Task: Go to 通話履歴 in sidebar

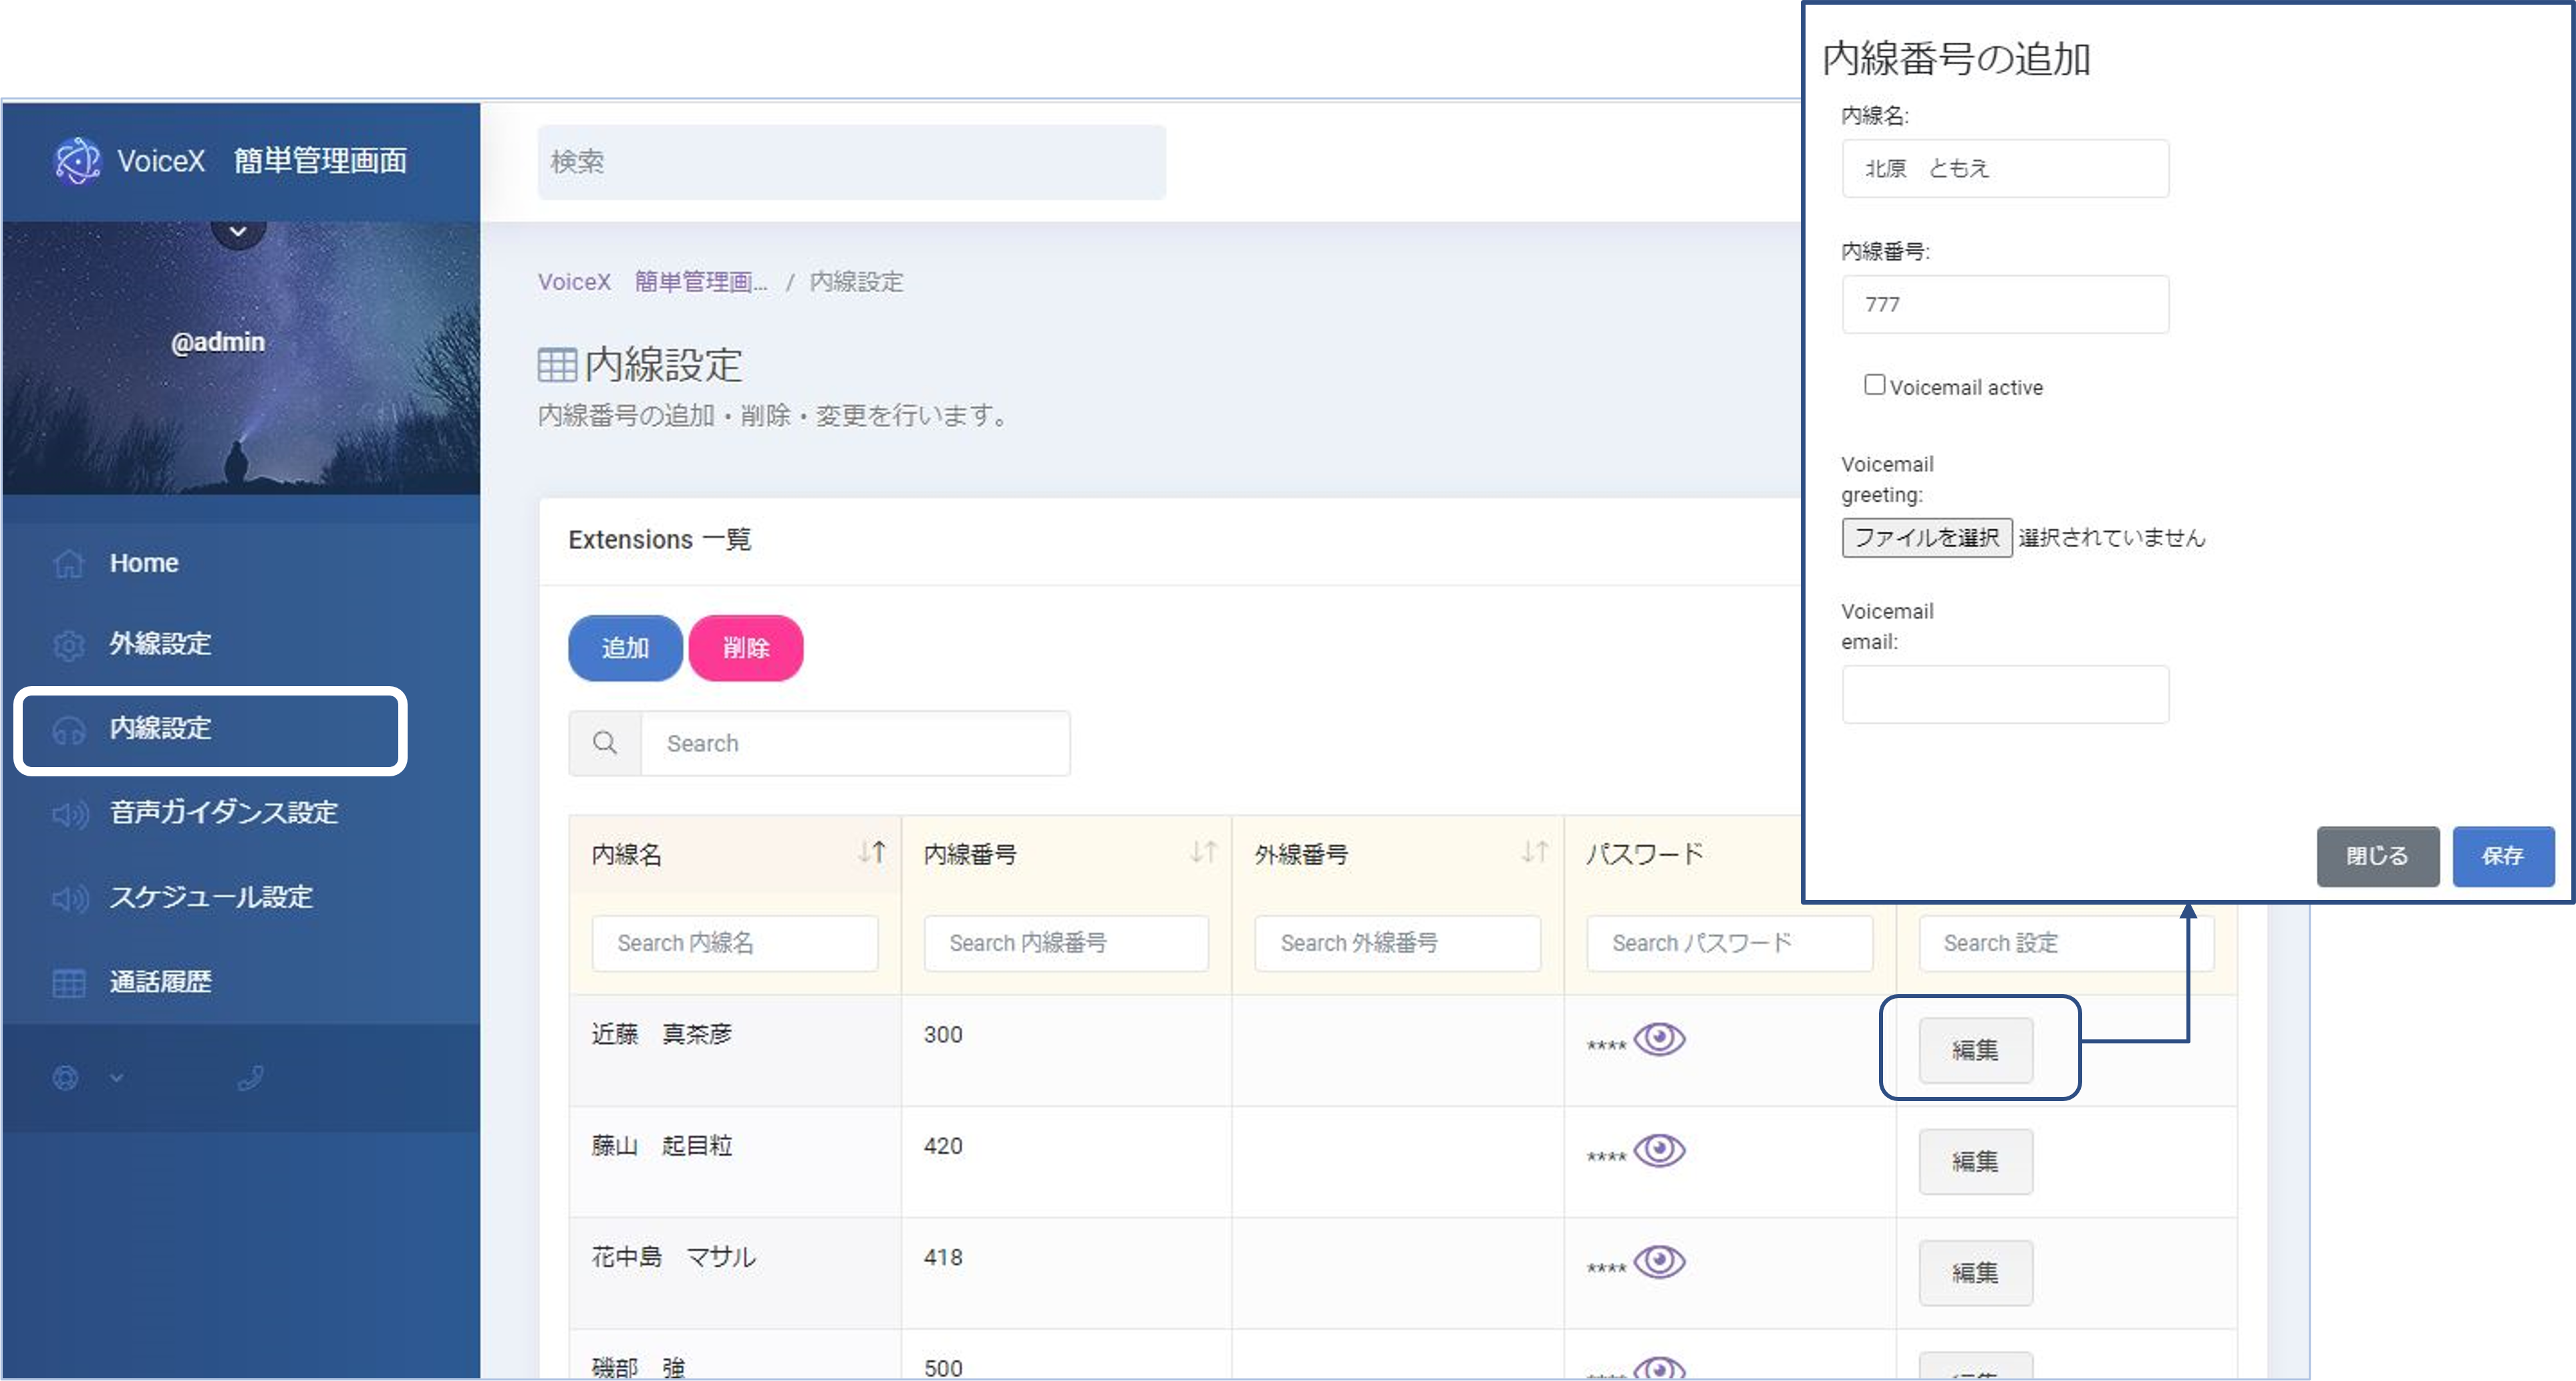Action: coord(160,982)
